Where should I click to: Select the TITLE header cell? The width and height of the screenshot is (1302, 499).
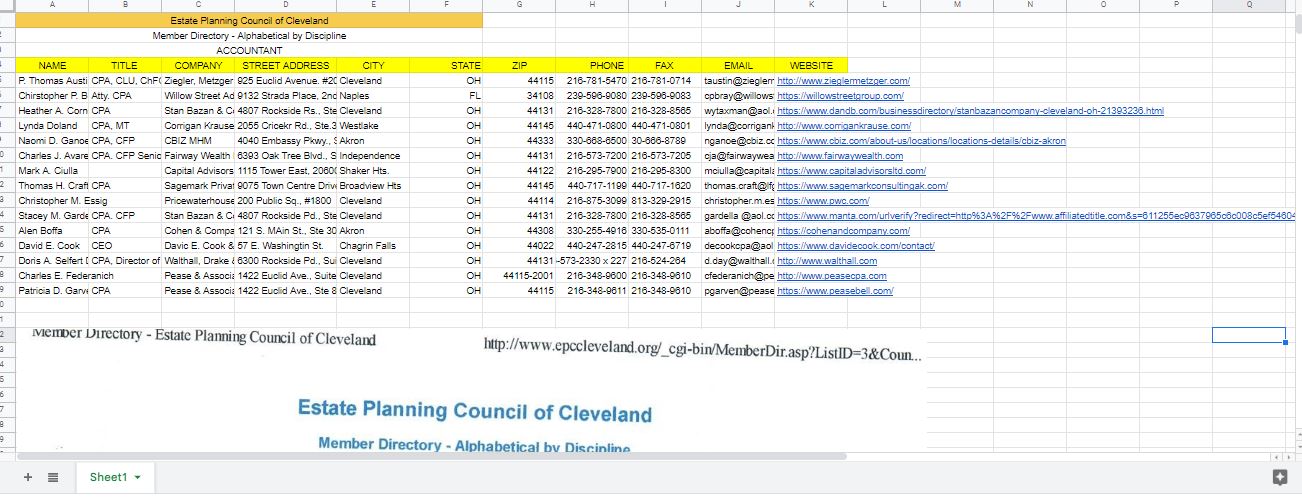[125, 65]
